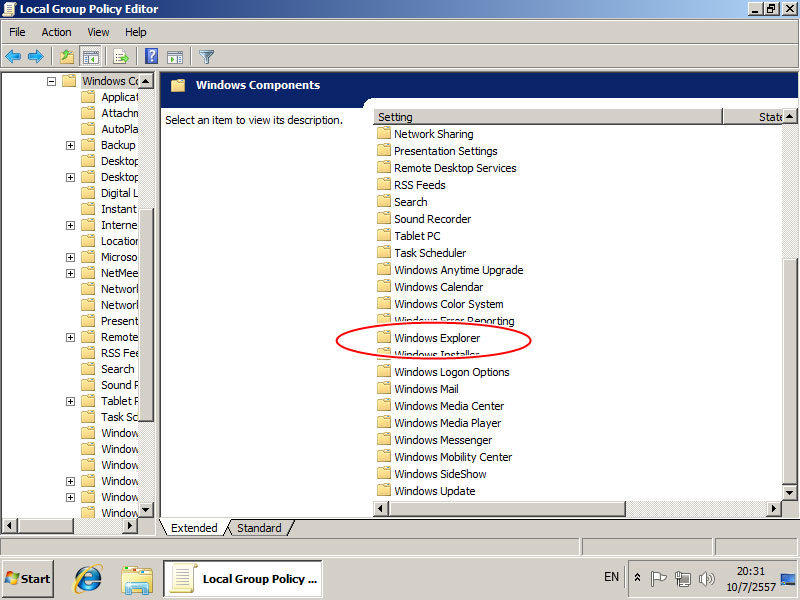
Task: Click the settings list scroll up arrow
Action: click(789, 116)
